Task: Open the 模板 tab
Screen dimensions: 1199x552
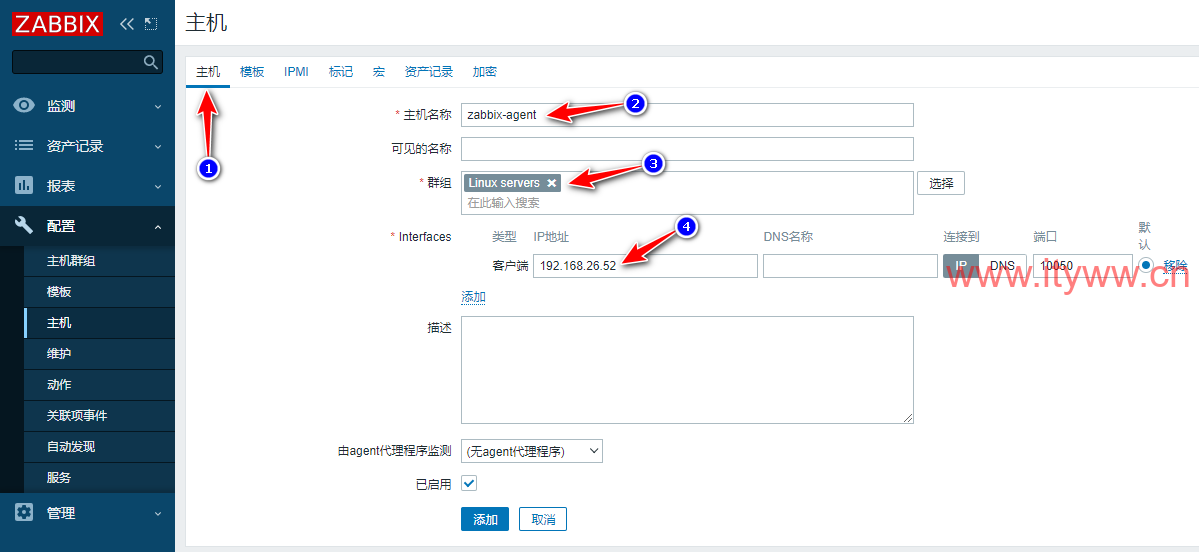Action: click(x=252, y=72)
